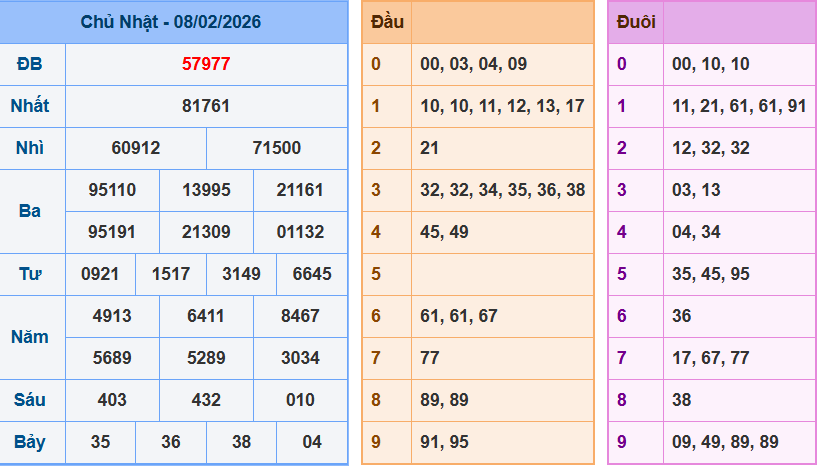Select the special prize number 57977

[x=206, y=64]
